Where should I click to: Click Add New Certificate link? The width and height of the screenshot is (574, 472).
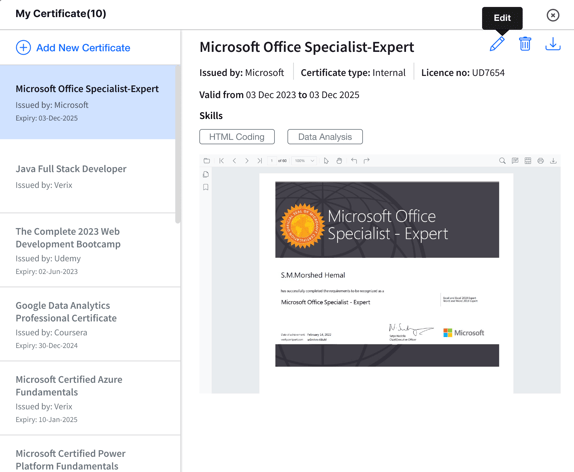[x=83, y=48]
